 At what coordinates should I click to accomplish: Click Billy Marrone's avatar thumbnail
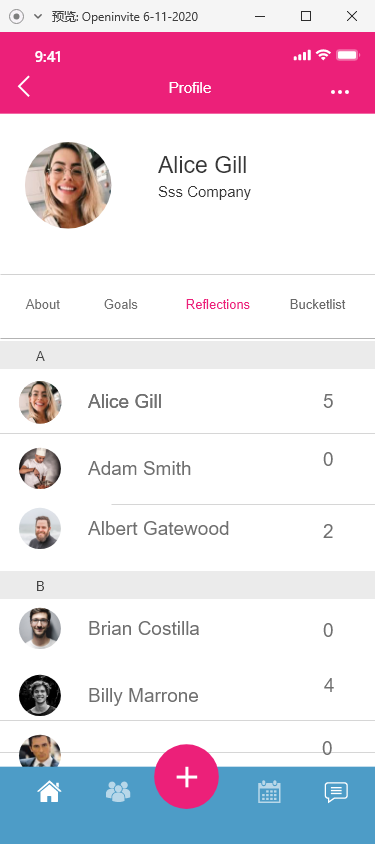pos(40,695)
